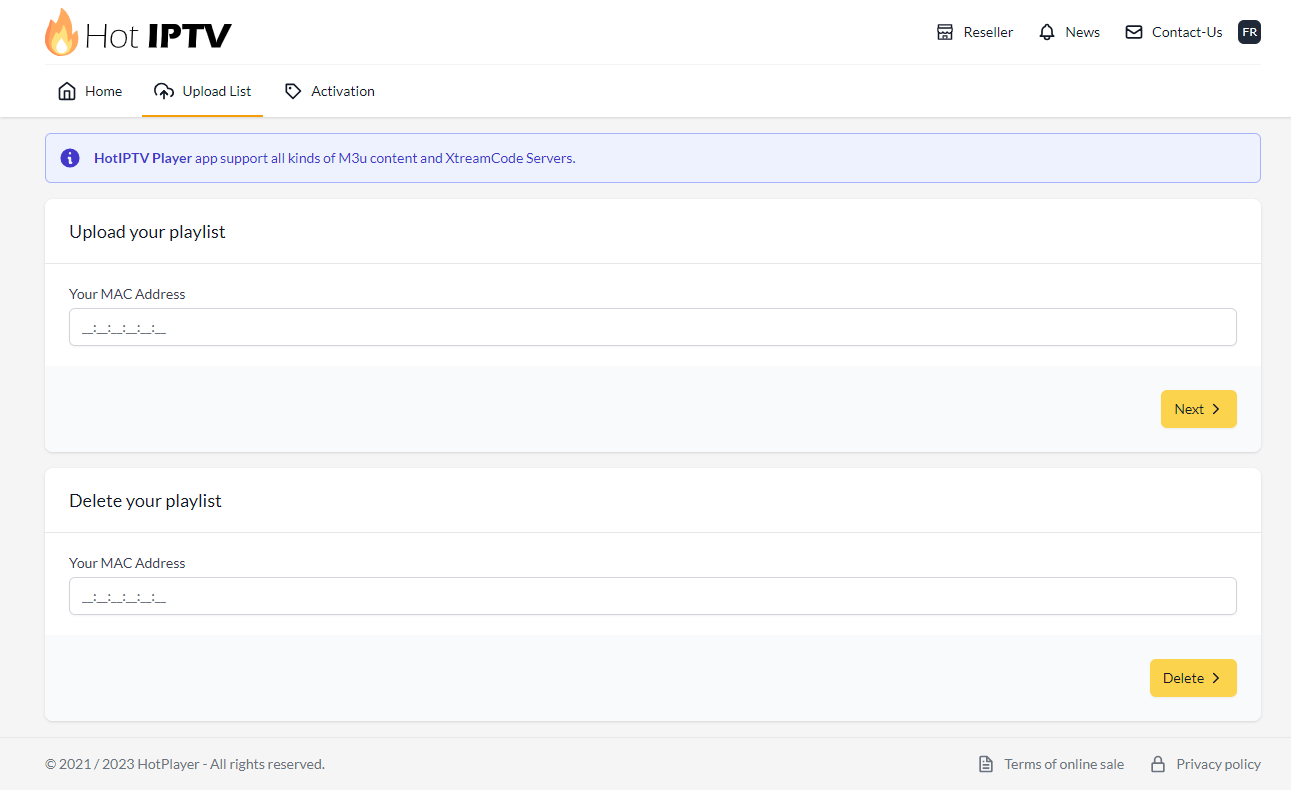Click the Upload List cloud icon
The width and height of the screenshot is (1291, 790).
coord(164,91)
